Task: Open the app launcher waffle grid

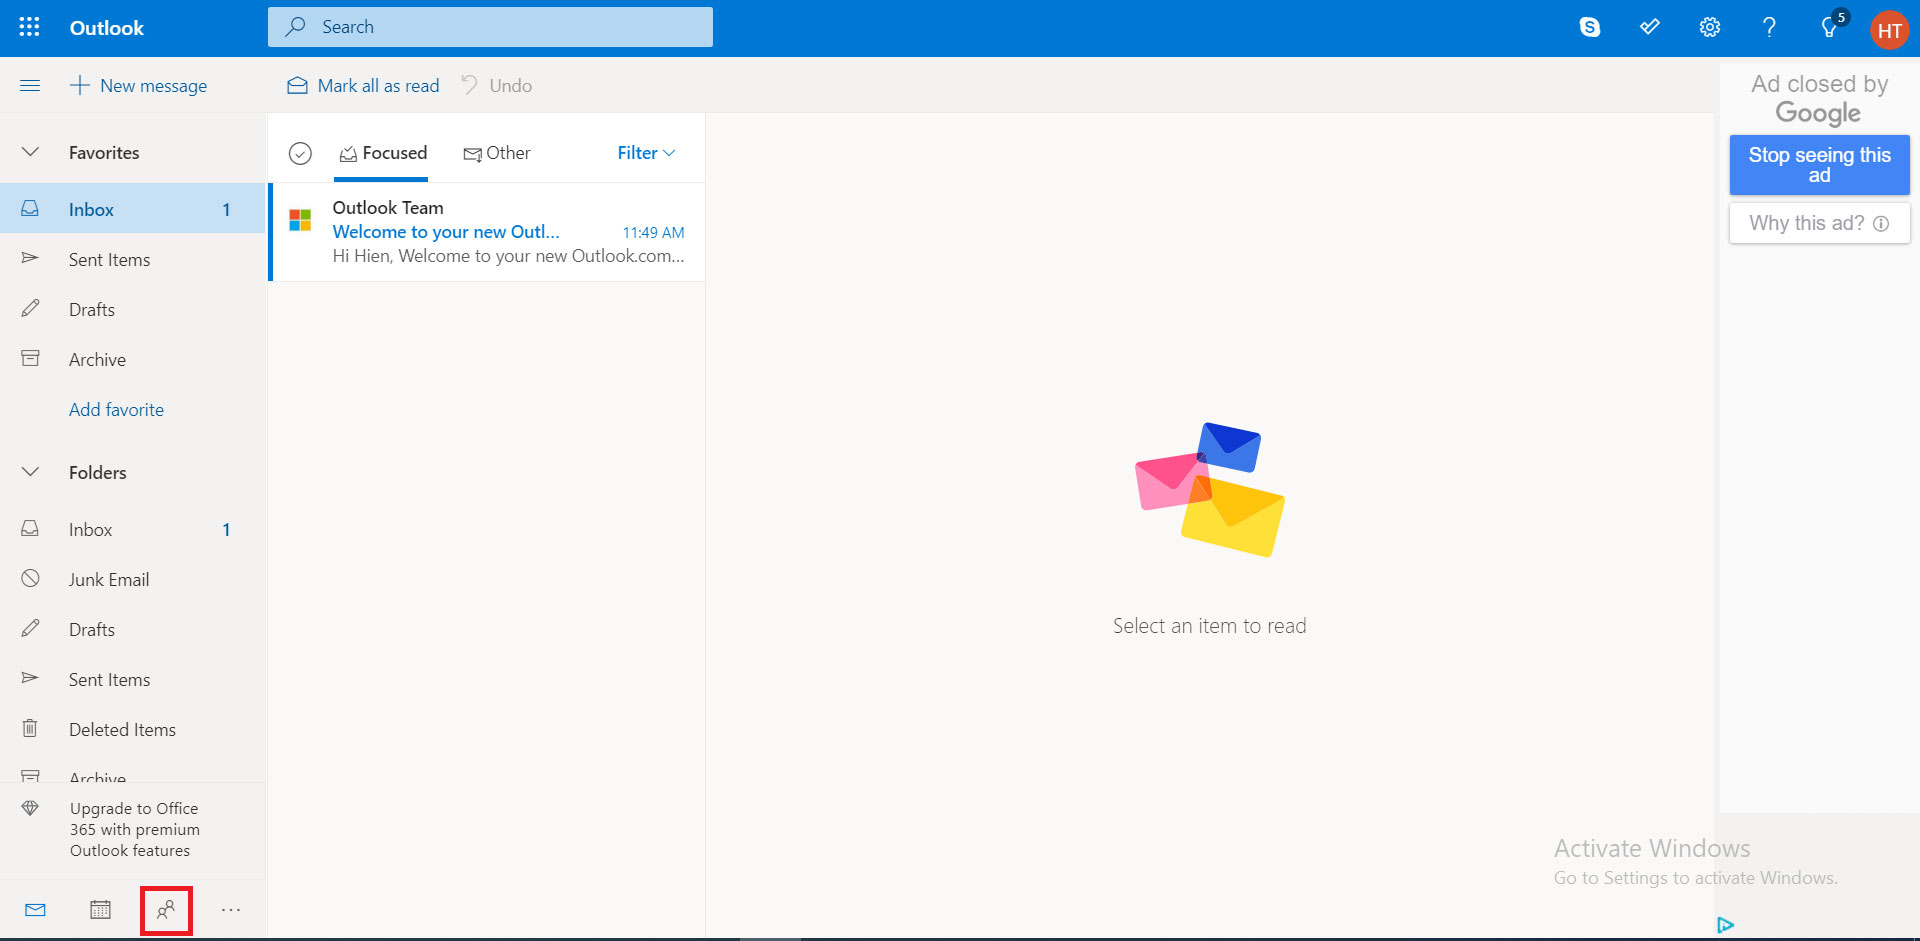Action: tap(30, 27)
